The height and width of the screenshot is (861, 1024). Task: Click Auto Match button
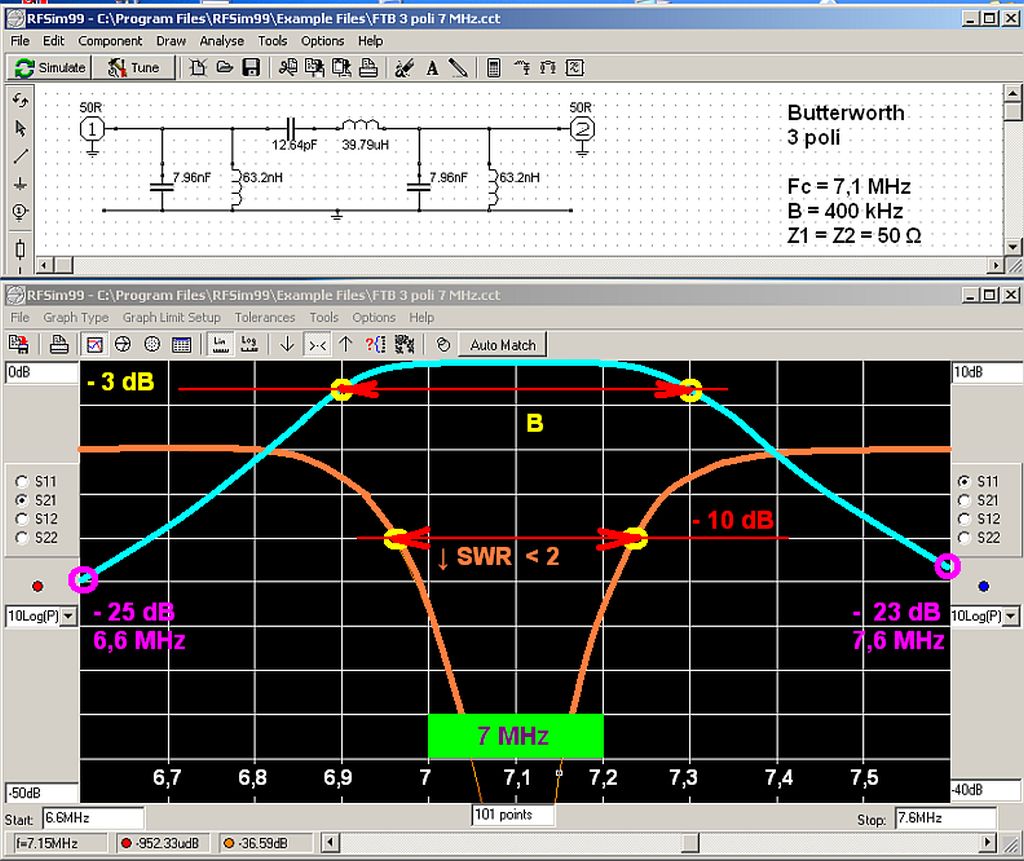coord(502,344)
